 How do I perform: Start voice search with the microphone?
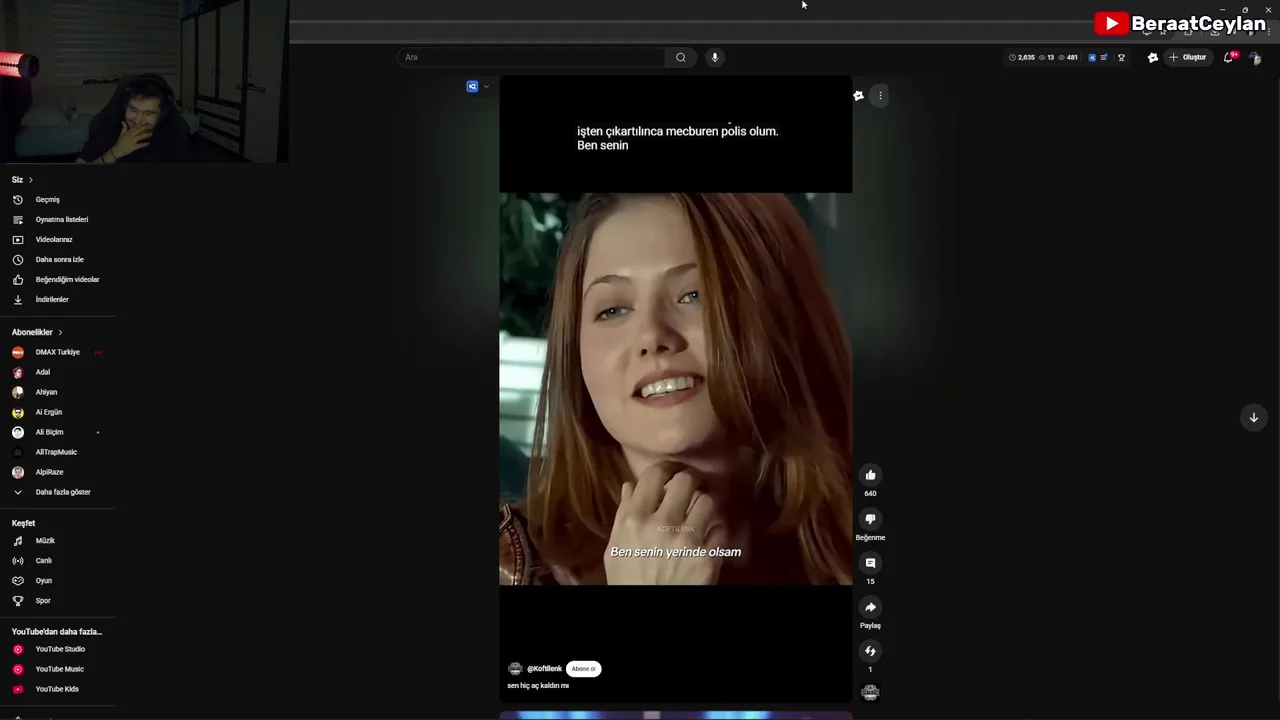pyautogui.click(x=714, y=57)
